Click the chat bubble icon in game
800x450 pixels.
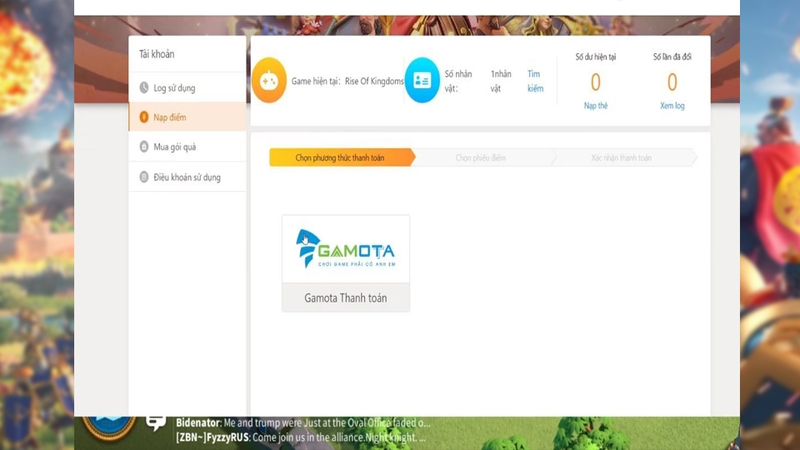coord(156,422)
